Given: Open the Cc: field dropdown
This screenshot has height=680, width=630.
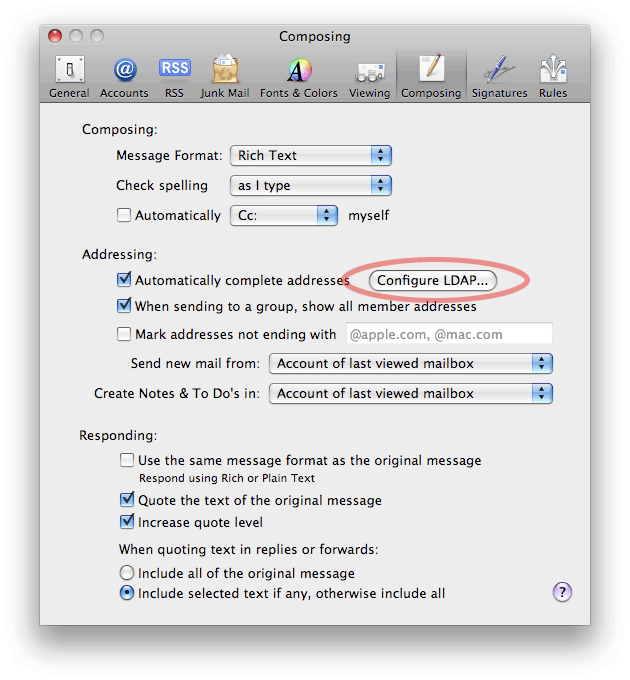Looking at the screenshot, I should 284,215.
